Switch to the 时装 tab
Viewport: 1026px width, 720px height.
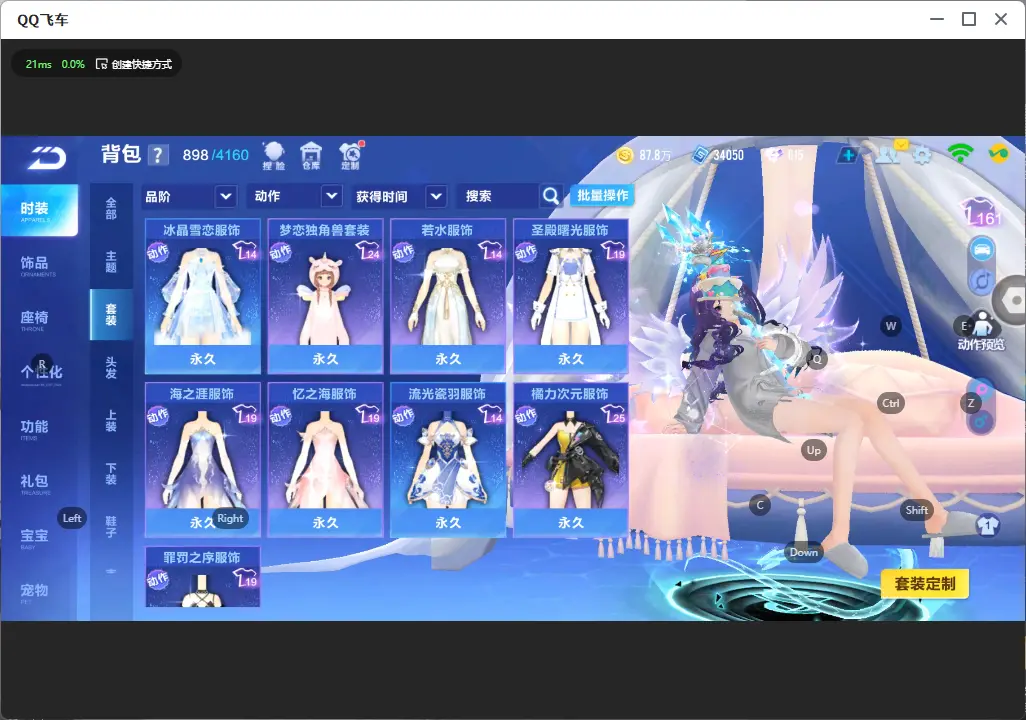pos(39,210)
